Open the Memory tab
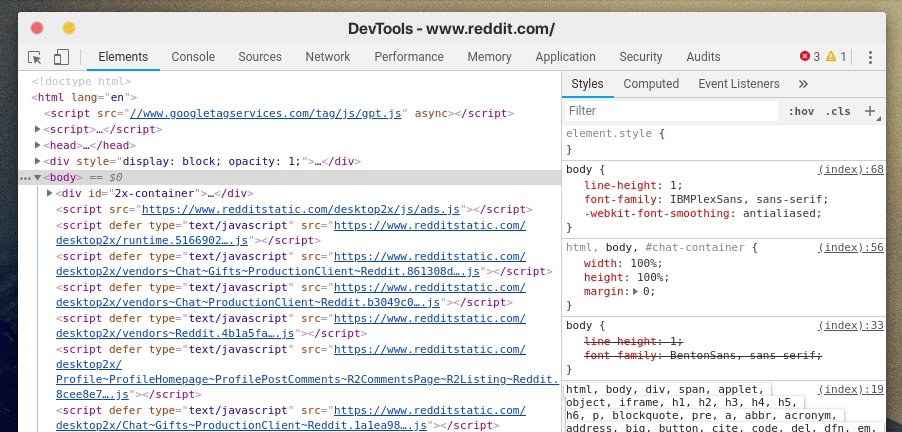Screen dimensions: 902x432 [x=490, y=57]
